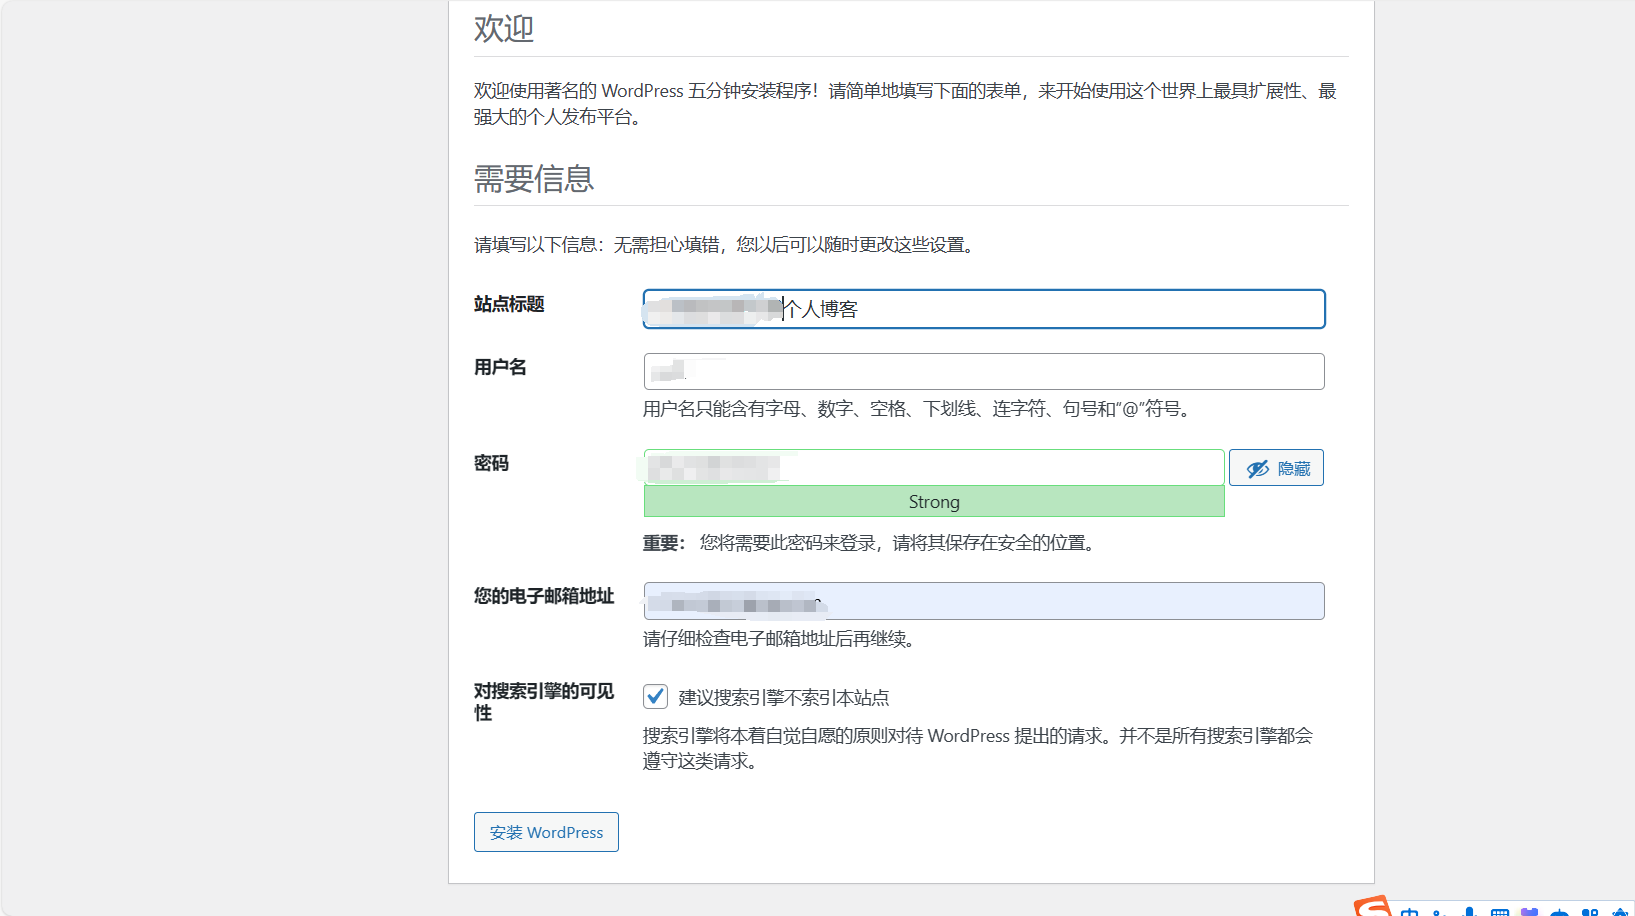The width and height of the screenshot is (1635, 916).
Task: Focus the 用户名 text field
Action: coord(984,371)
